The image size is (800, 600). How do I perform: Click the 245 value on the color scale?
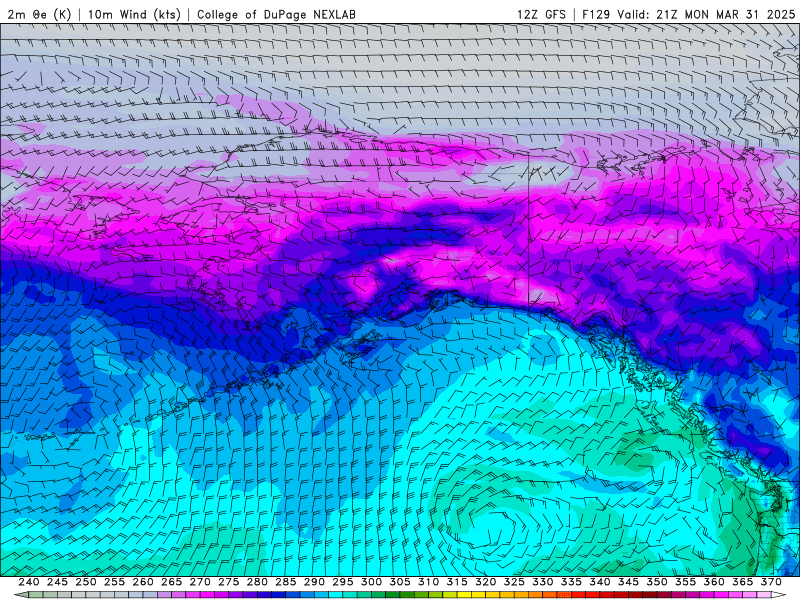coord(57,582)
